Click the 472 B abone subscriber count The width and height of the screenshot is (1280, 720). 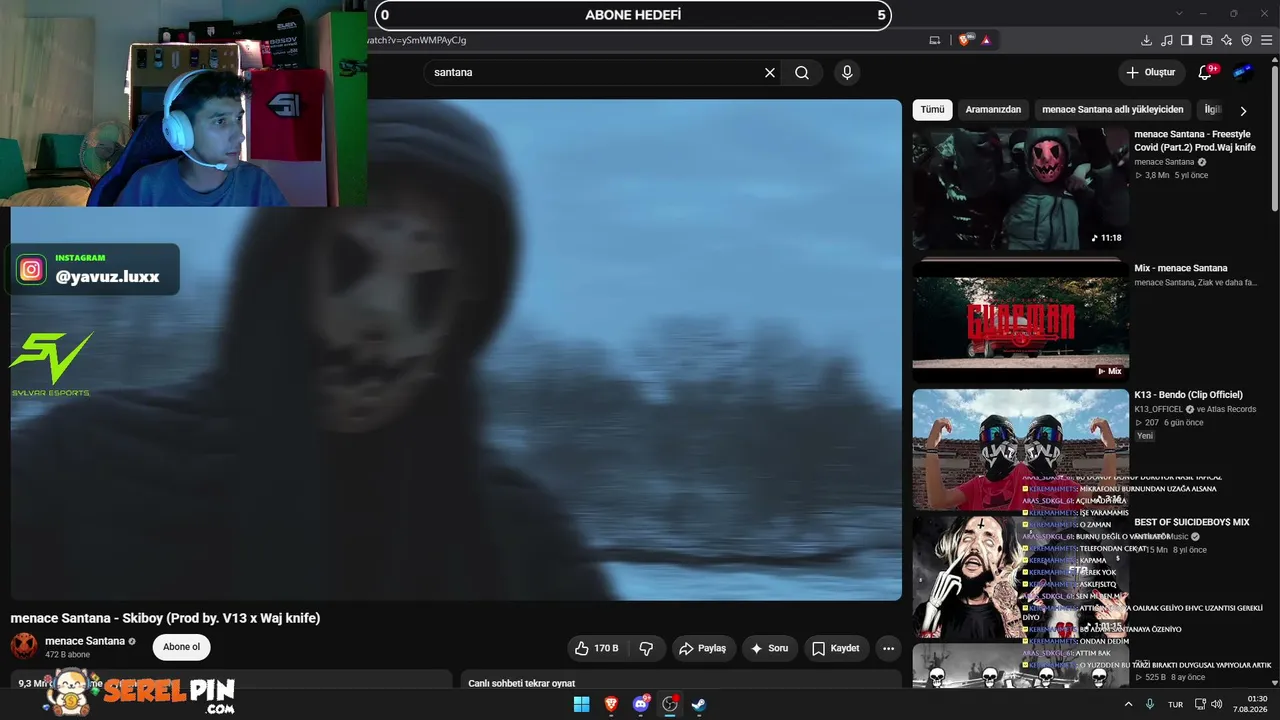click(68, 655)
